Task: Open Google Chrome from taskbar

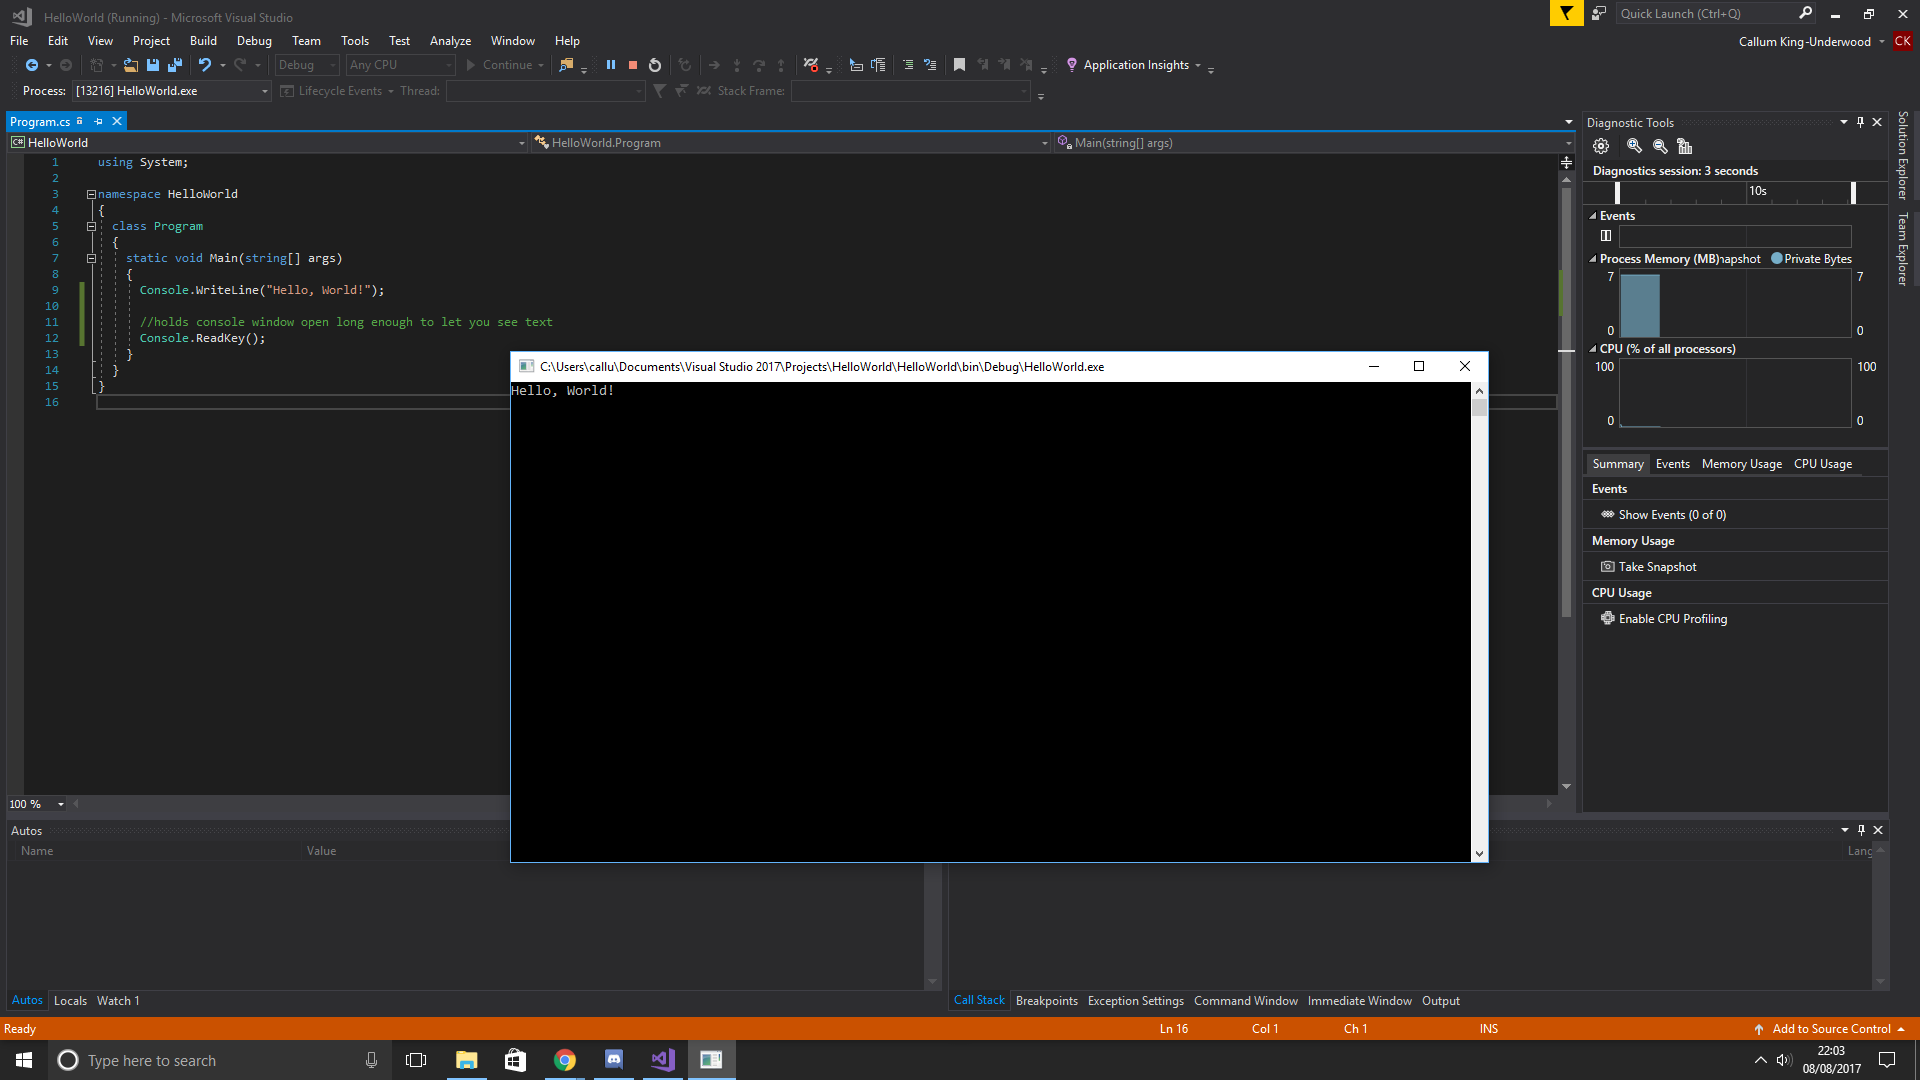Action: [x=565, y=1060]
